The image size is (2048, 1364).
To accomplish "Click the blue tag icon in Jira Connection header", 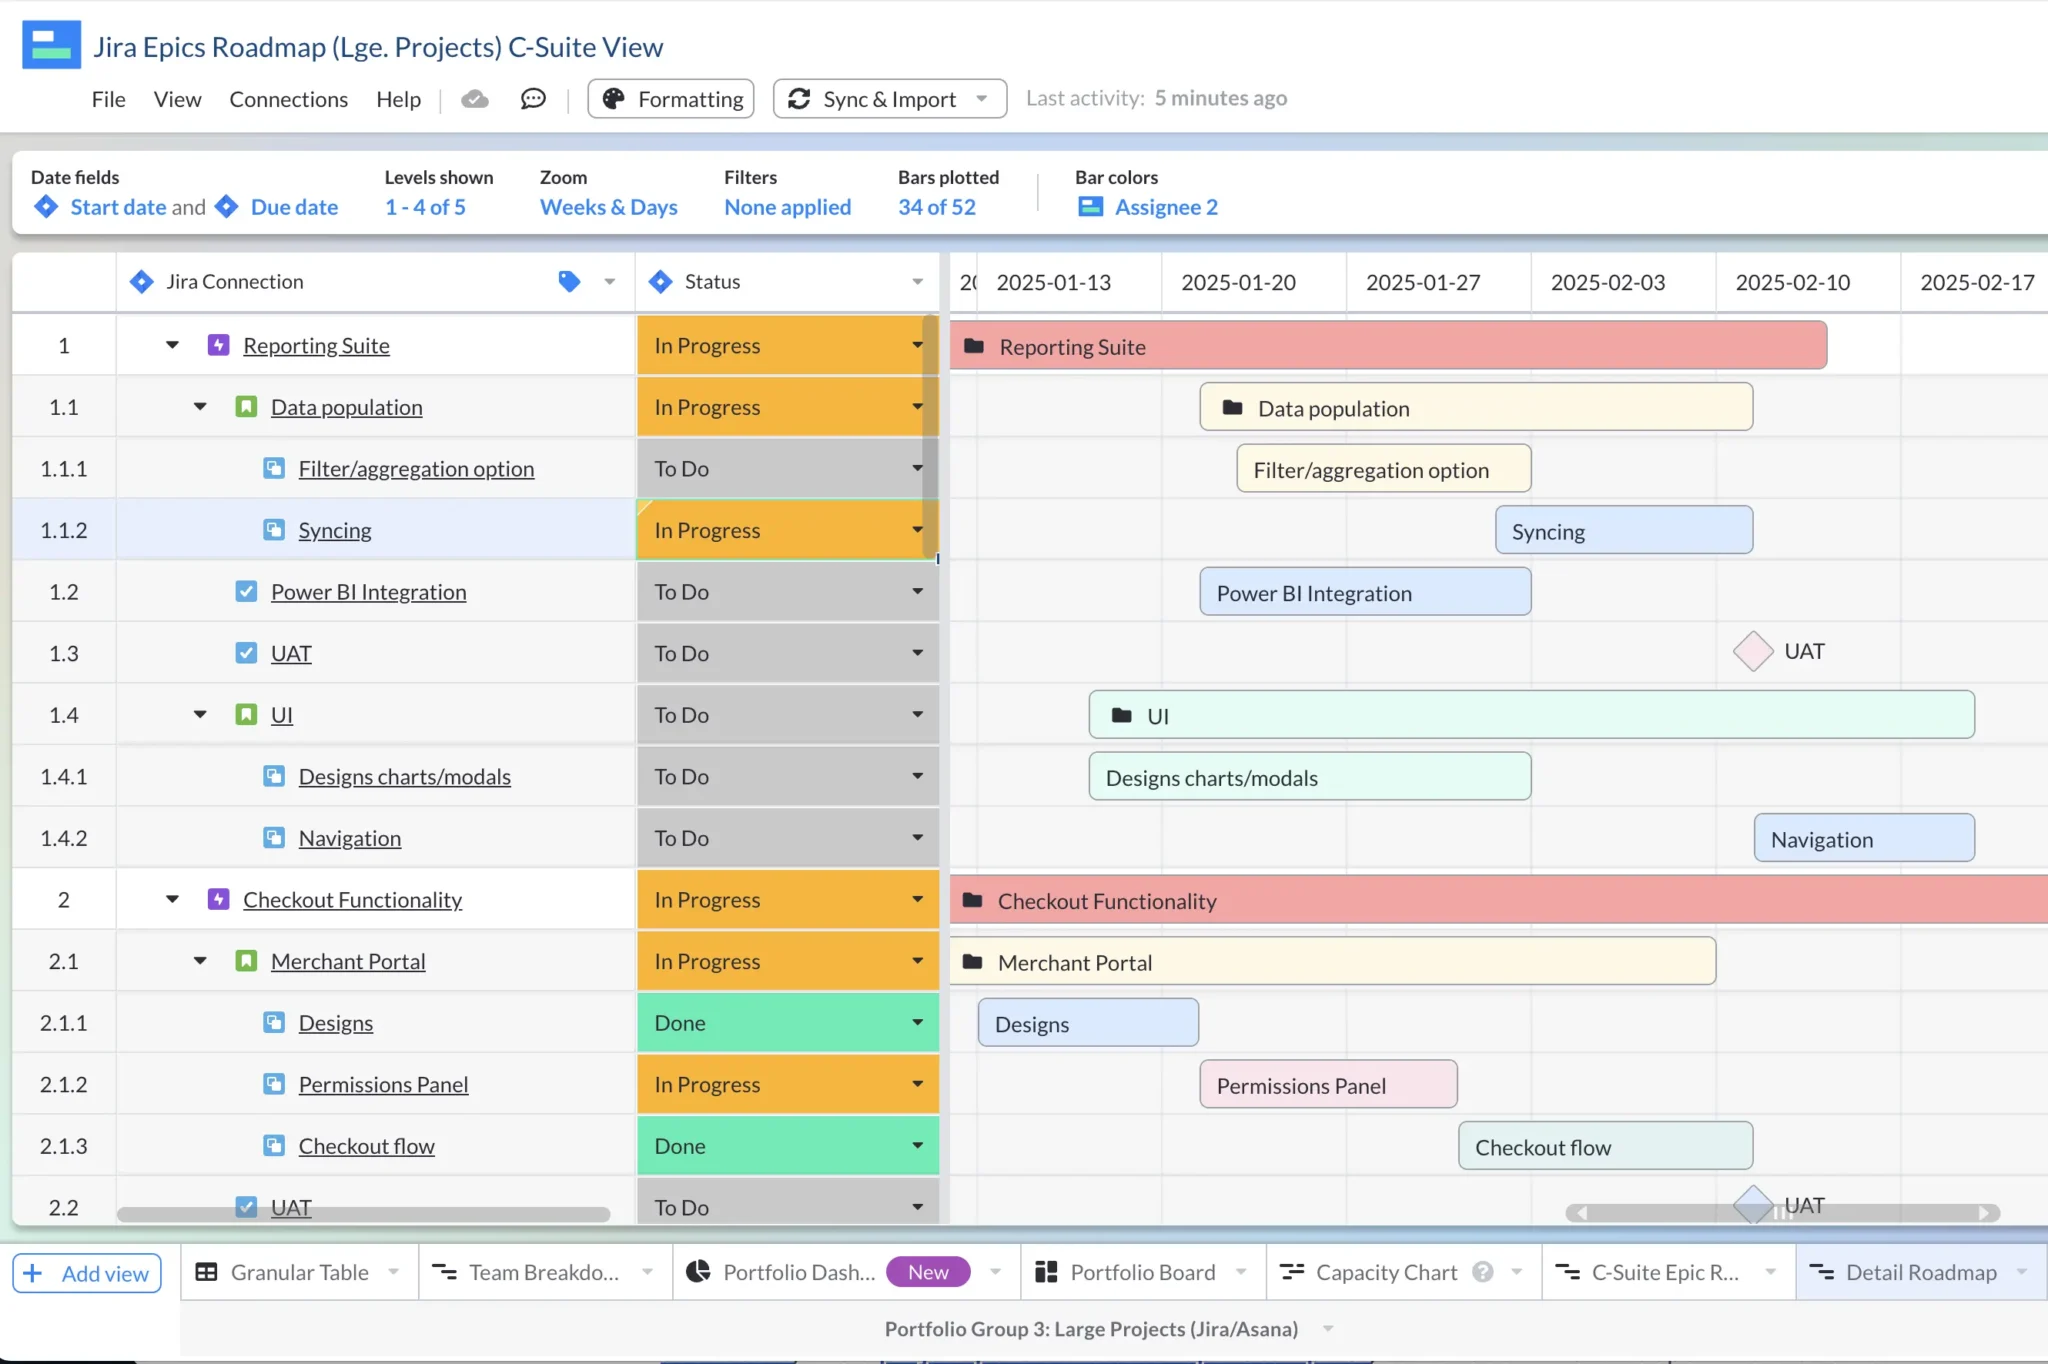I will point(569,282).
